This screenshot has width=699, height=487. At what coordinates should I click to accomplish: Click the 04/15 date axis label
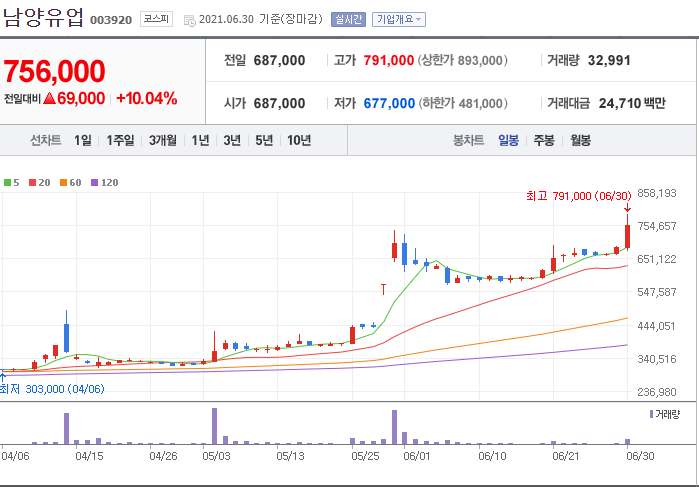pos(89,456)
